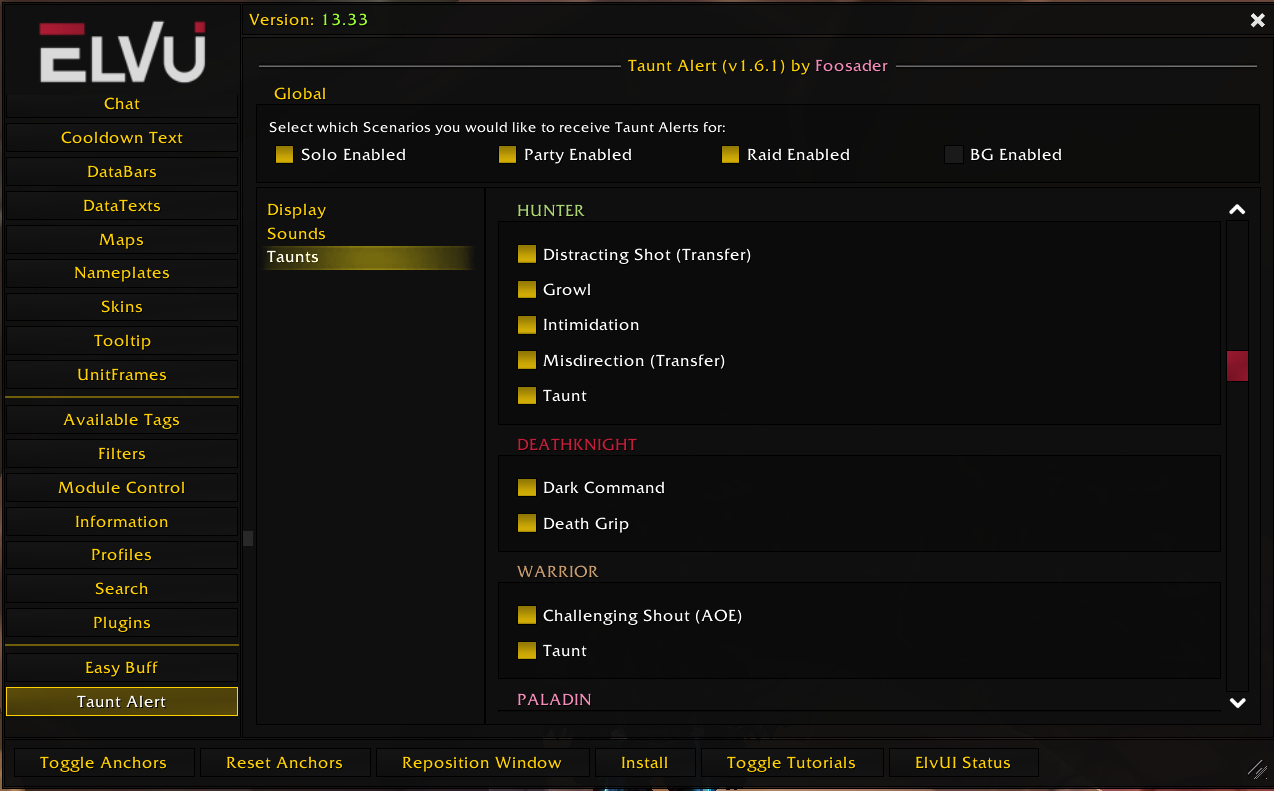Click the window resize grip icon
This screenshot has width=1274, height=791.
coord(1257,768)
